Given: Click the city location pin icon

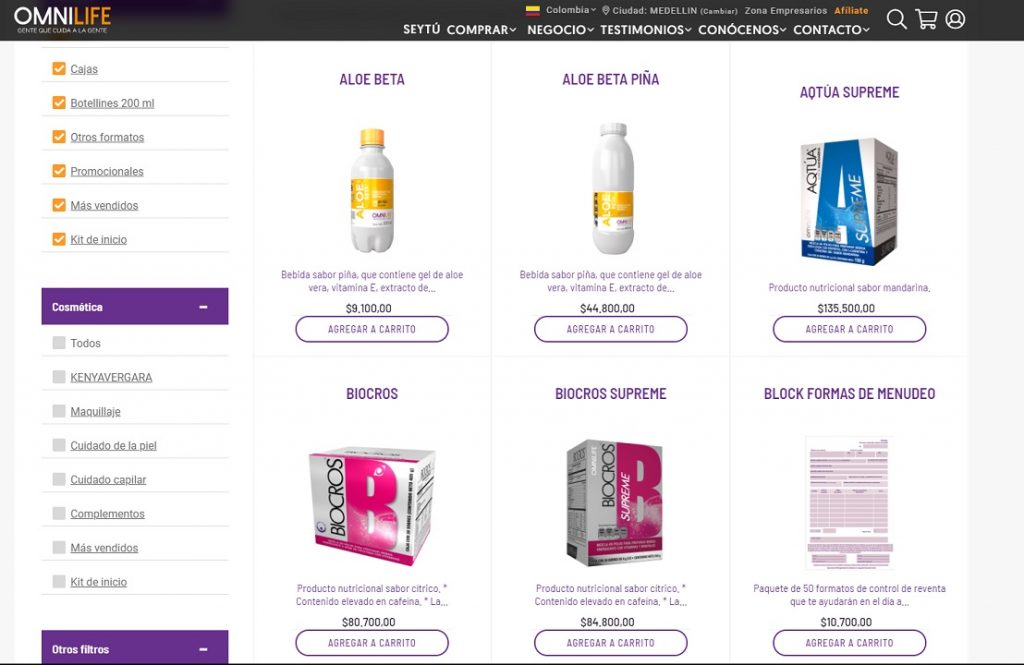Looking at the screenshot, I should pos(605,10).
